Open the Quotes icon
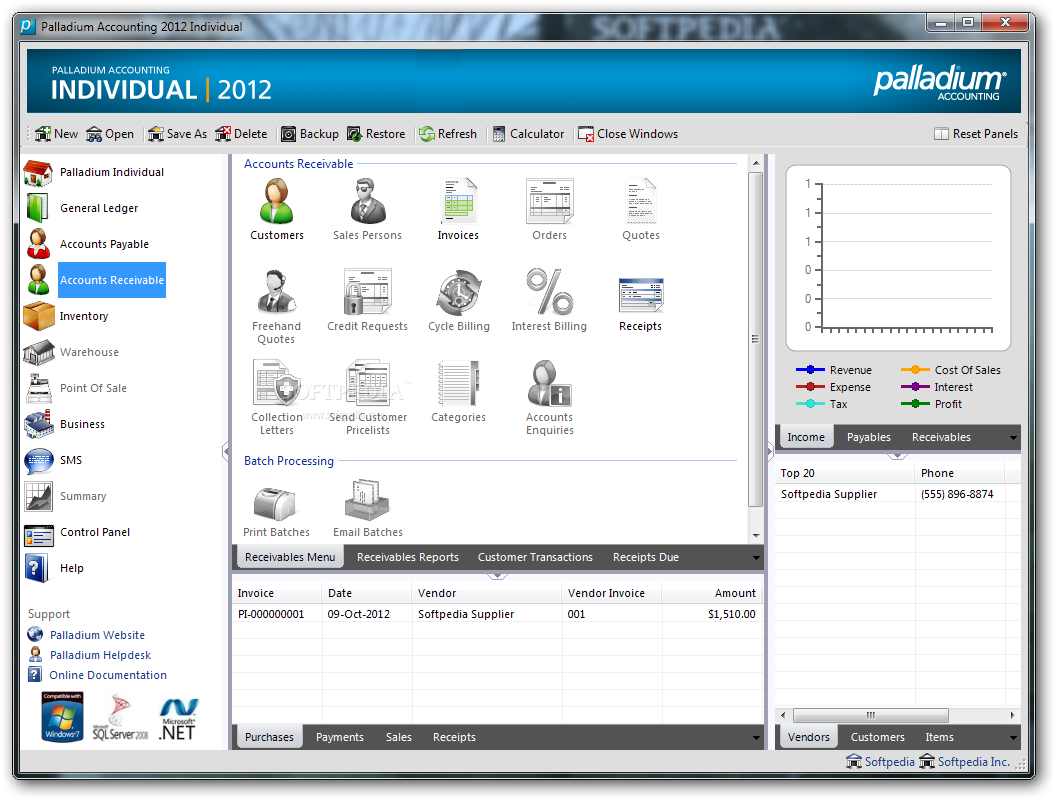The image size is (1056, 800). click(x=640, y=209)
